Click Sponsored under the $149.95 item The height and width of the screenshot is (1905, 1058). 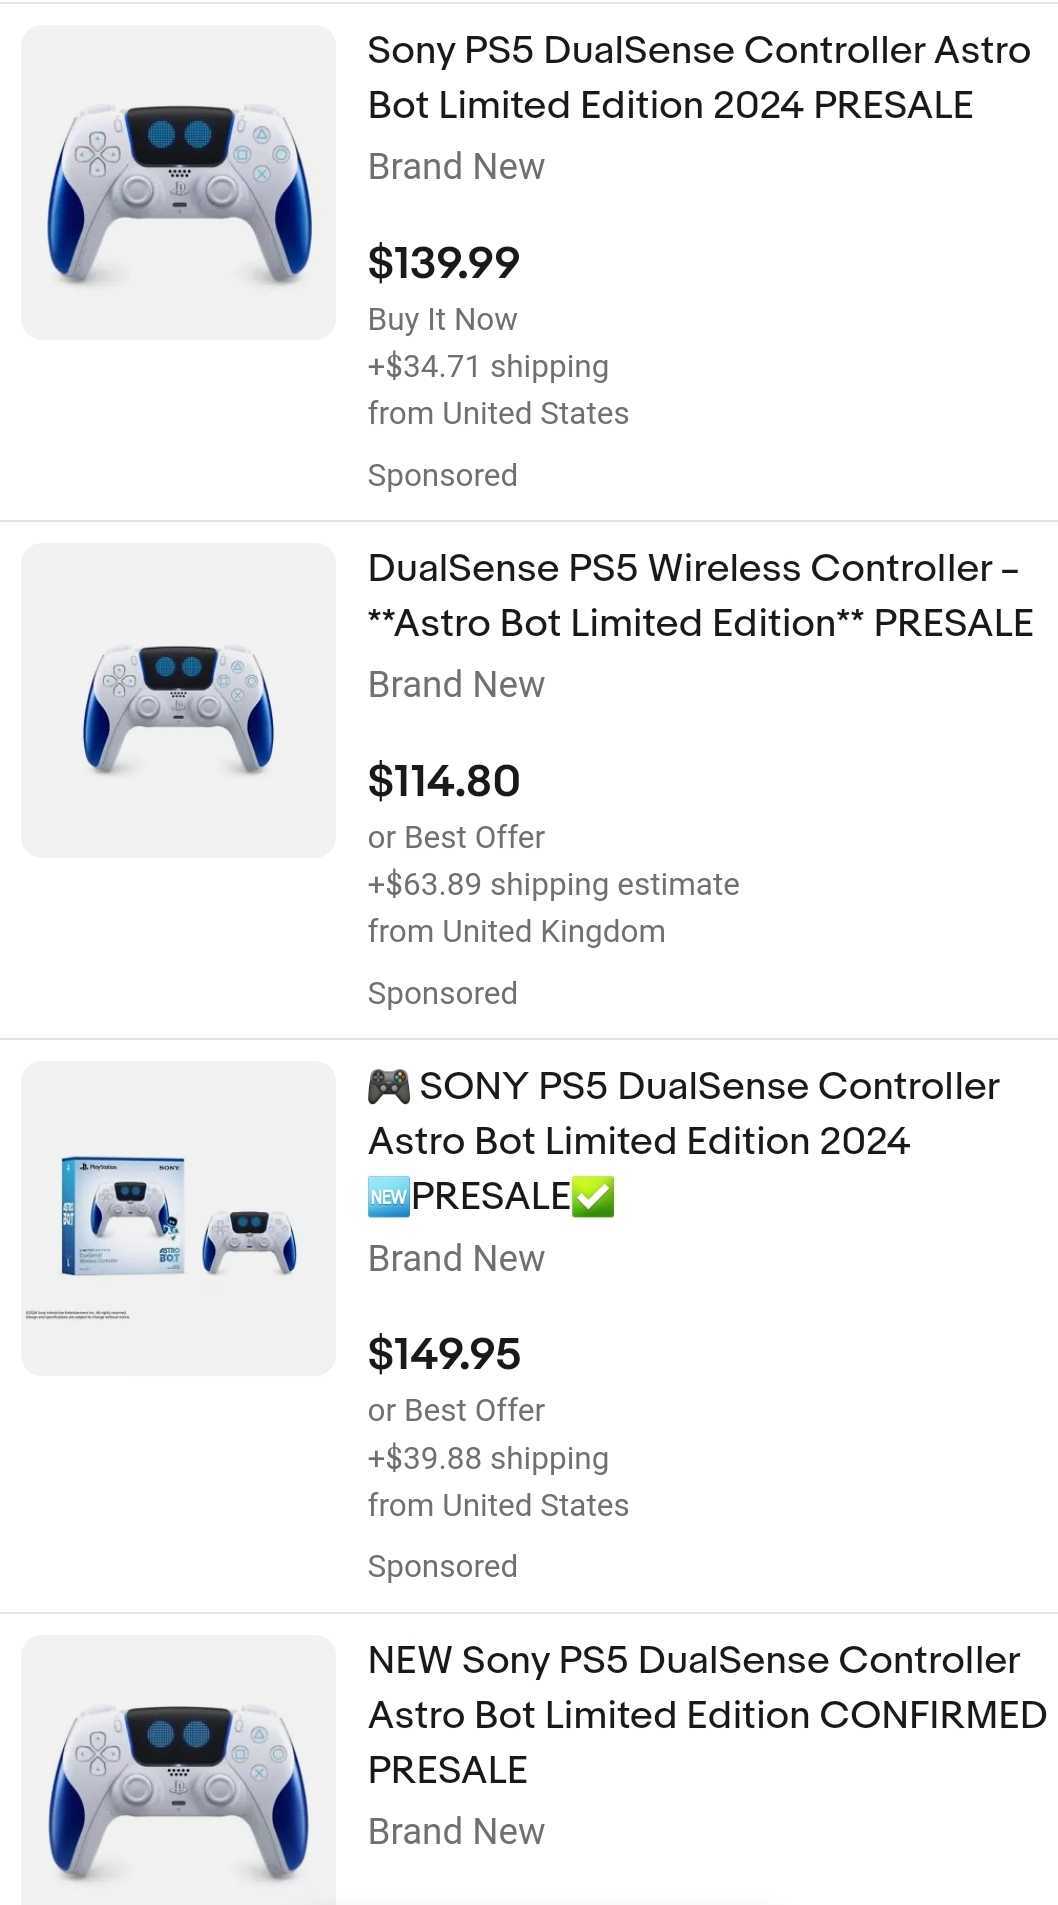pyautogui.click(x=442, y=1565)
